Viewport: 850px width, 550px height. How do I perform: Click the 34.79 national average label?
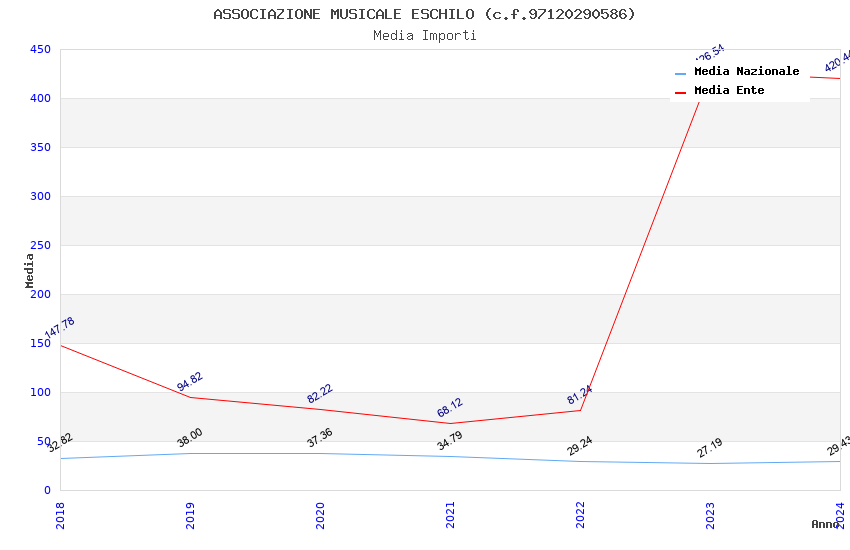coord(450,440)
